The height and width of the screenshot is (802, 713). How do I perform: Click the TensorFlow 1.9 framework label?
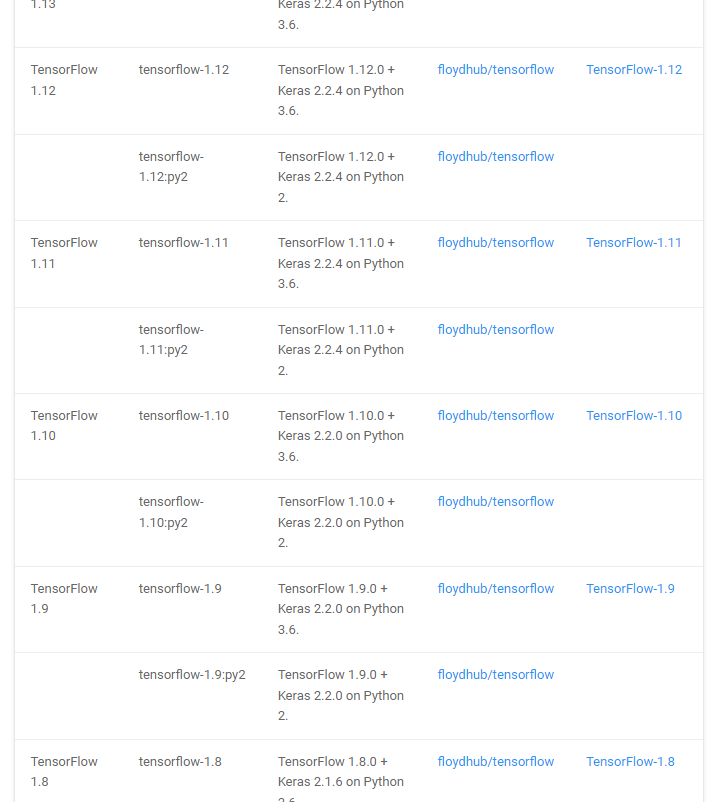coord(64,599)
